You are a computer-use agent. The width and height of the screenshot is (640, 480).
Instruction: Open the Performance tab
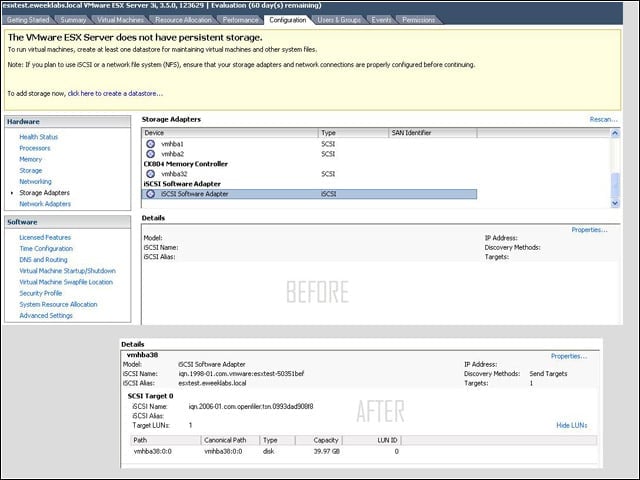pyautogui.click(x=240, y=20)
